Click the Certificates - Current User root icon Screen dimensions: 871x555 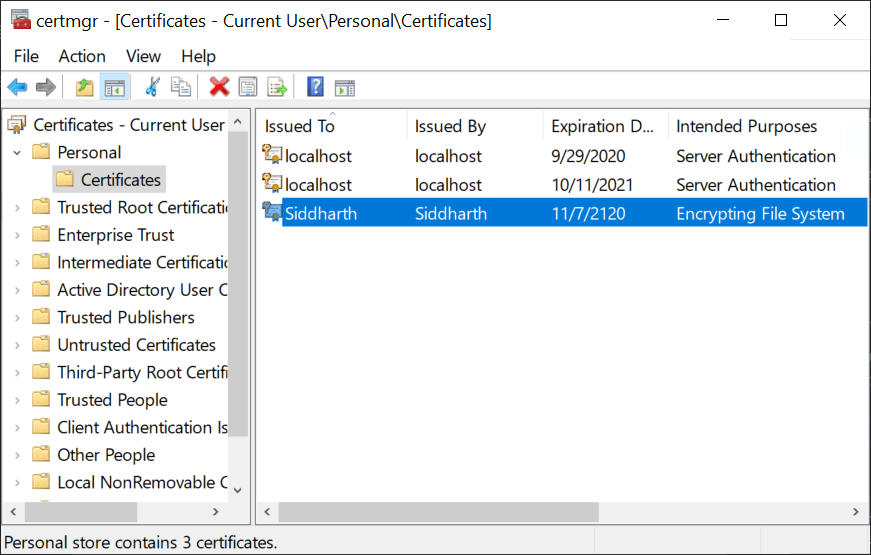(x=17, y=125)
